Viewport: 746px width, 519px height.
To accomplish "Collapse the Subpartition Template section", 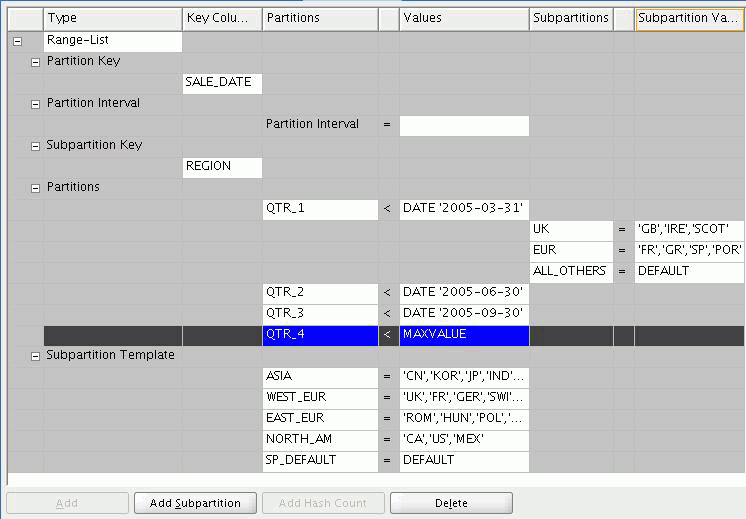I will click(36, 356).
